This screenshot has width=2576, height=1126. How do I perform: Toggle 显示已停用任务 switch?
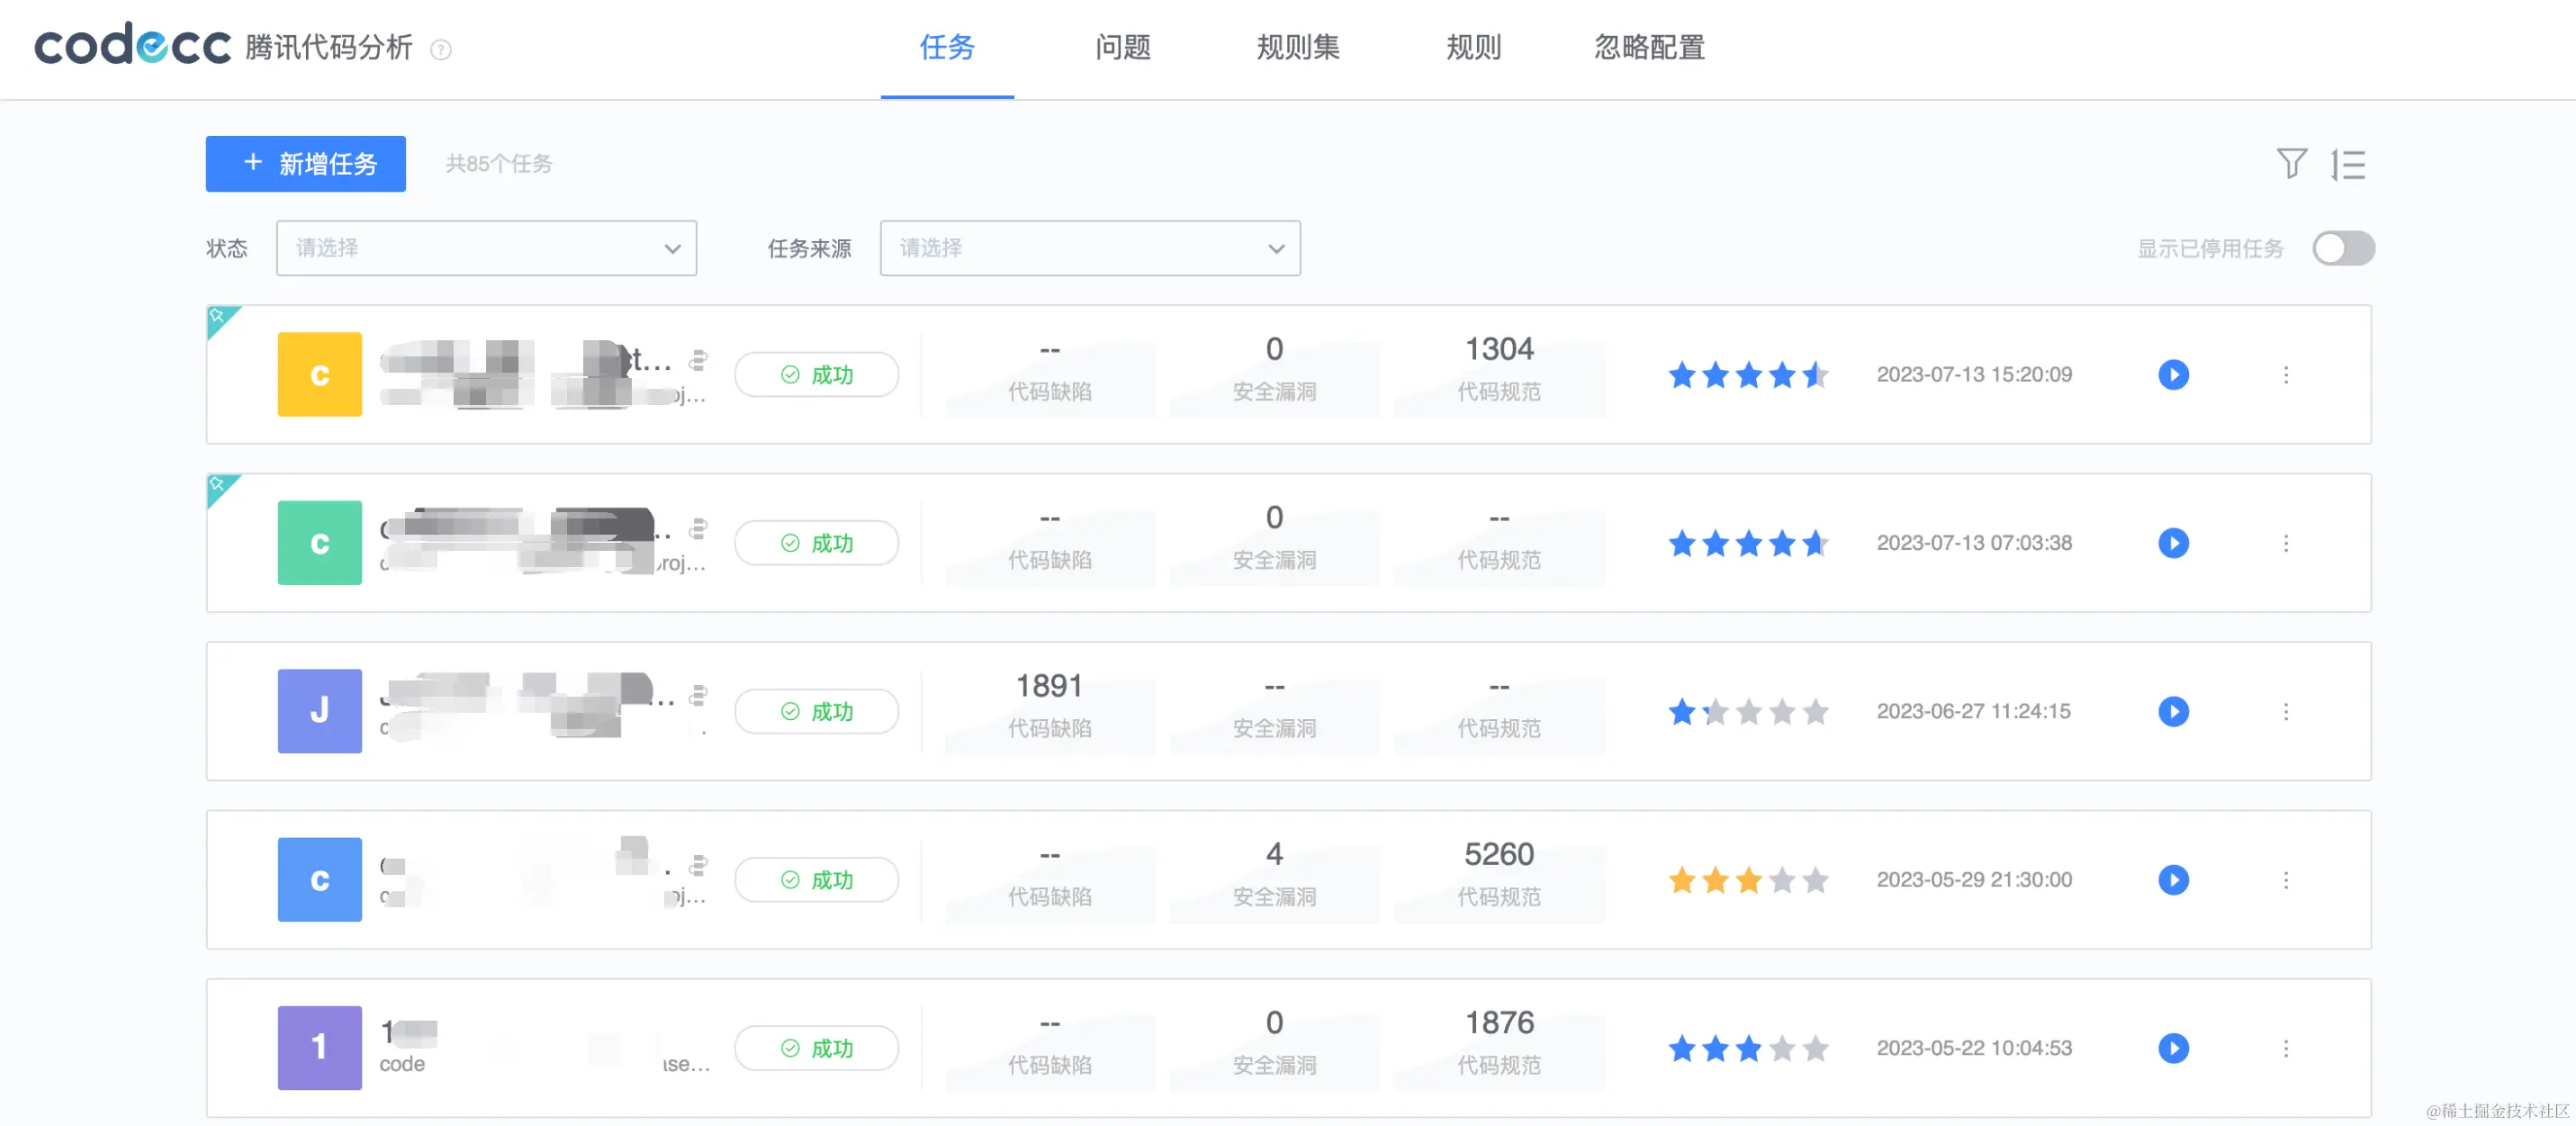coord(2342,248)
